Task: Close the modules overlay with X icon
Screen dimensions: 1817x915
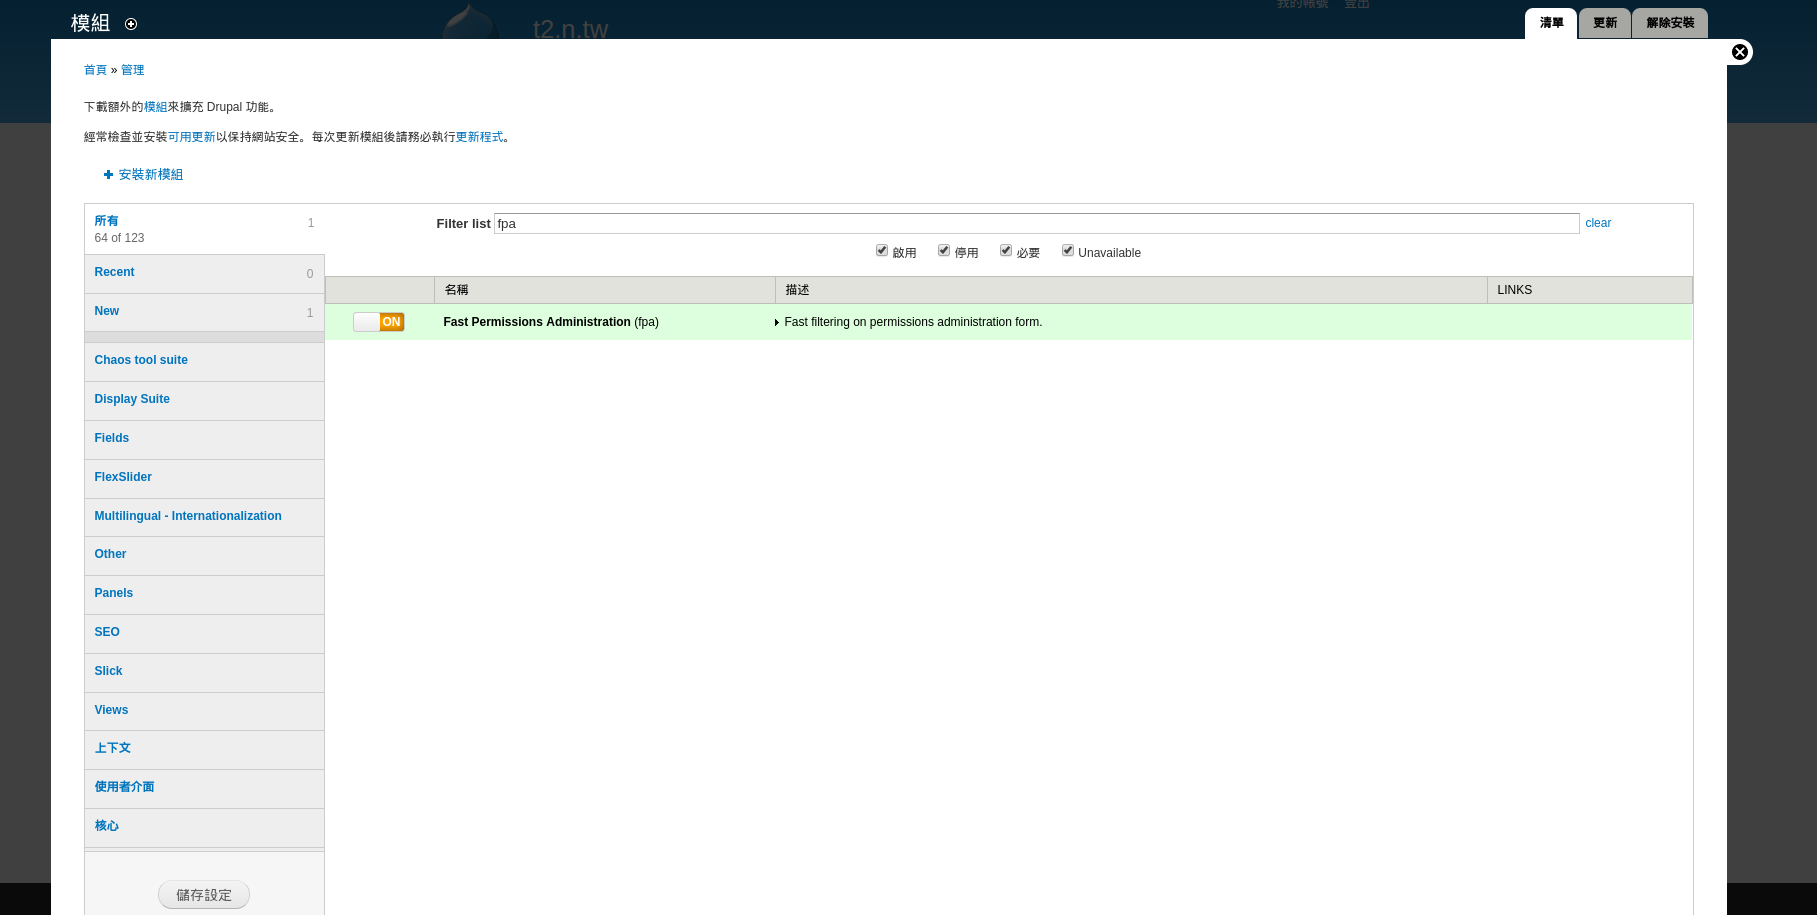Action: tap(1740, 52)
